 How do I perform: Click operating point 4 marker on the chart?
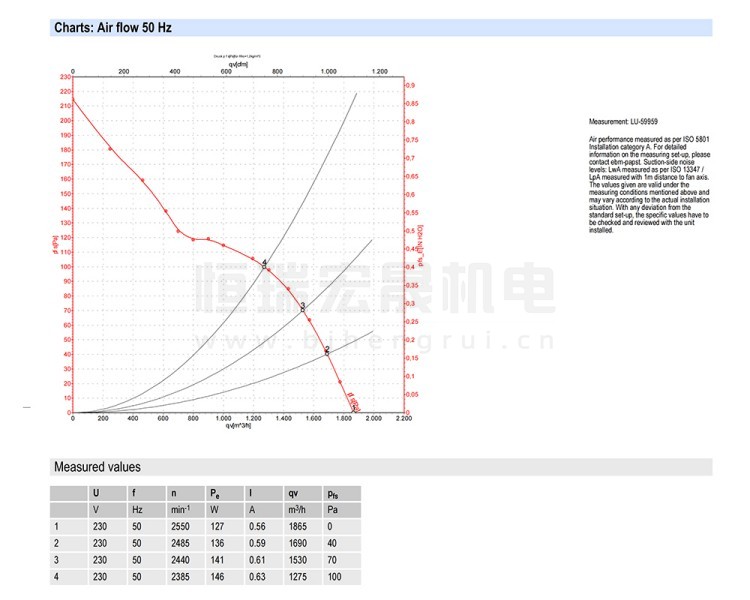pos(264,267)
